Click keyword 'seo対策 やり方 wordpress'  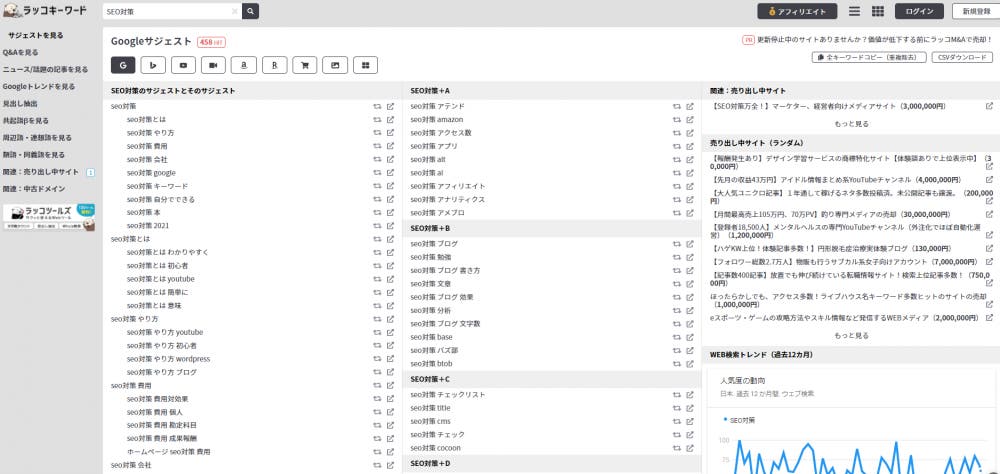(x=168, y=359)
